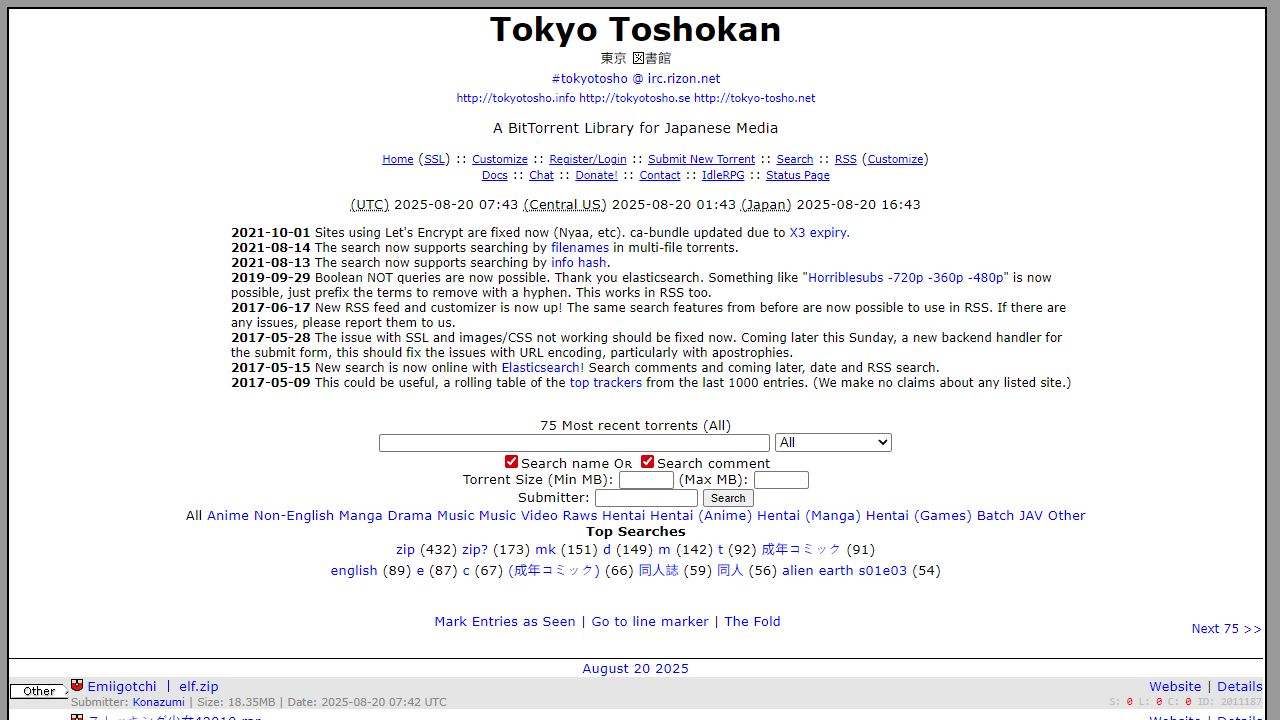Open the IdleRPG link

coord(723,175)
